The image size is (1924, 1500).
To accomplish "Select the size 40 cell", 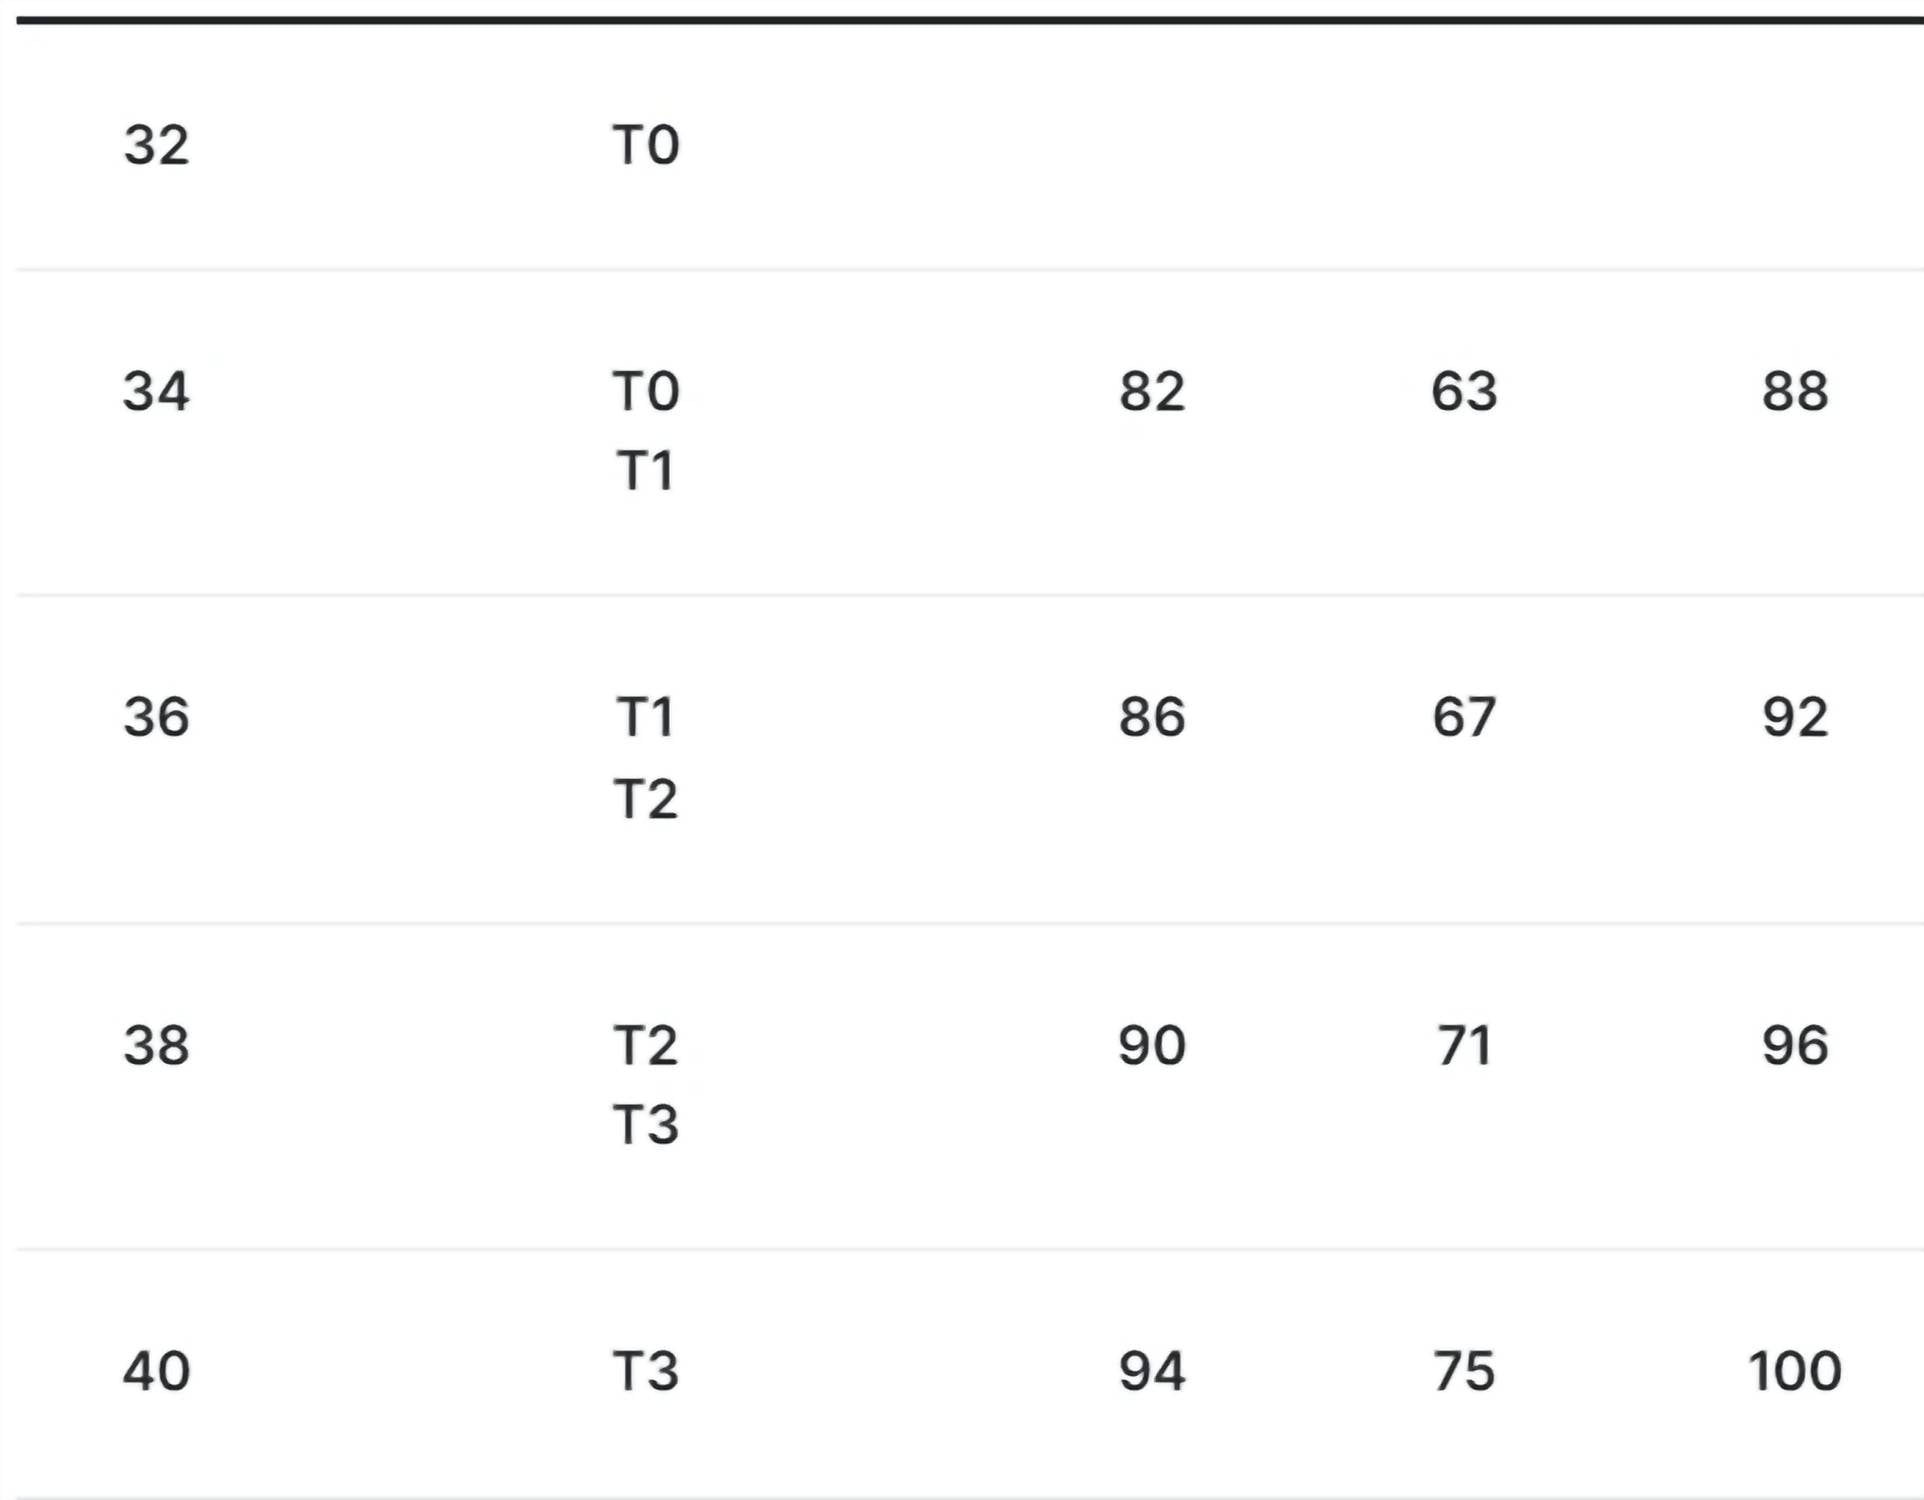I will pos(156,1371).
